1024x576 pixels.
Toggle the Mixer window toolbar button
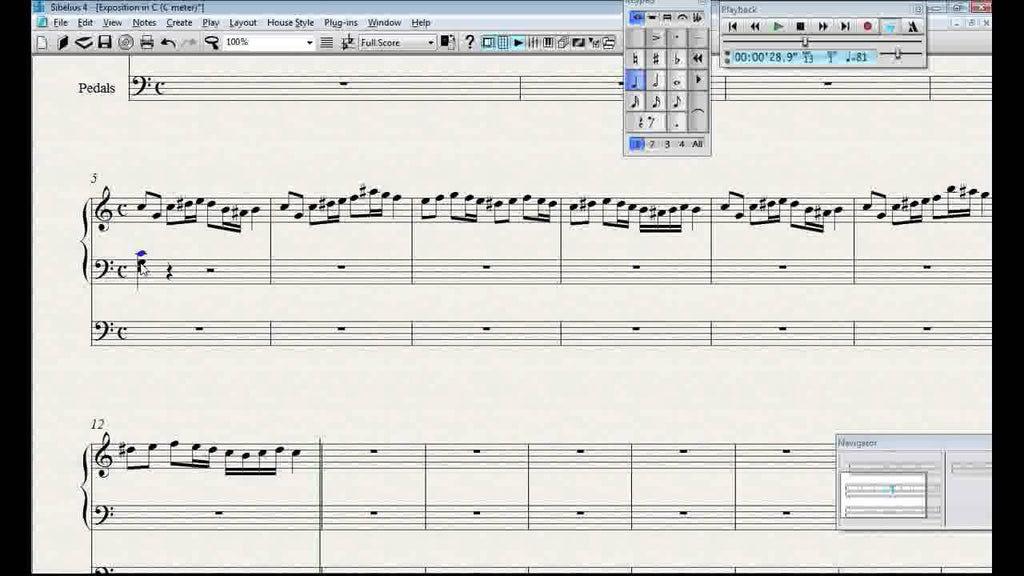point(533,42)
